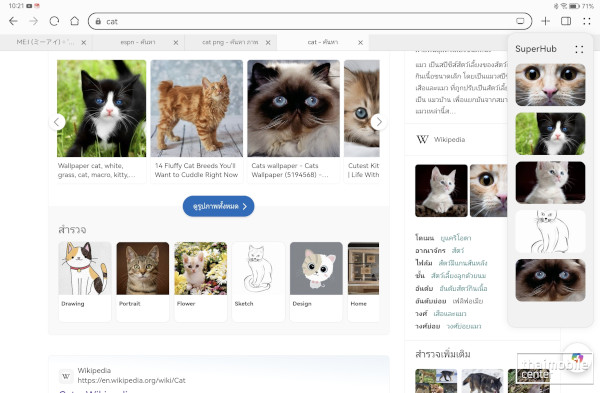Close the MEI tab

coord(83,42)
